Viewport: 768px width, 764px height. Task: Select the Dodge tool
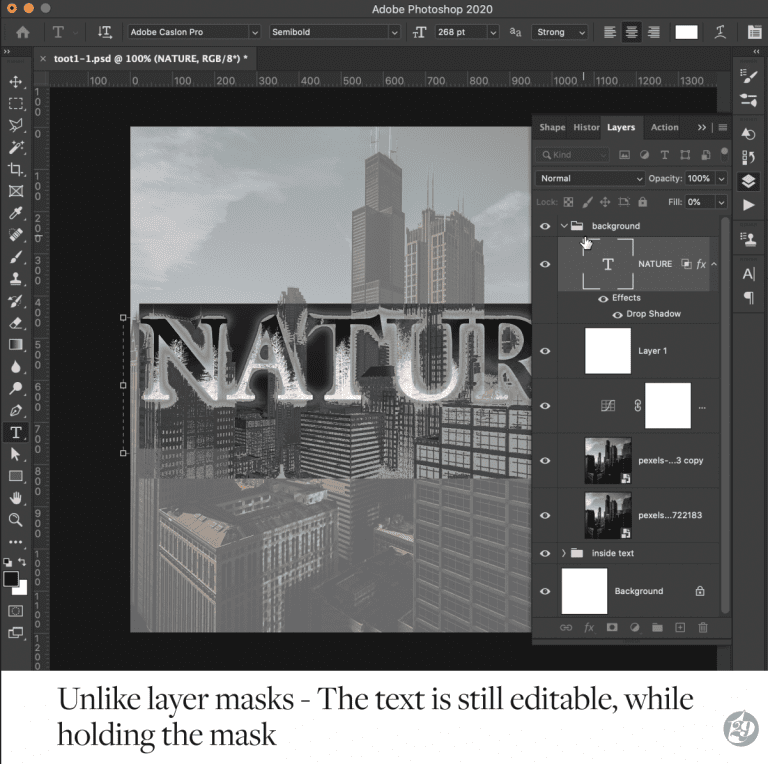click(16, 388)
